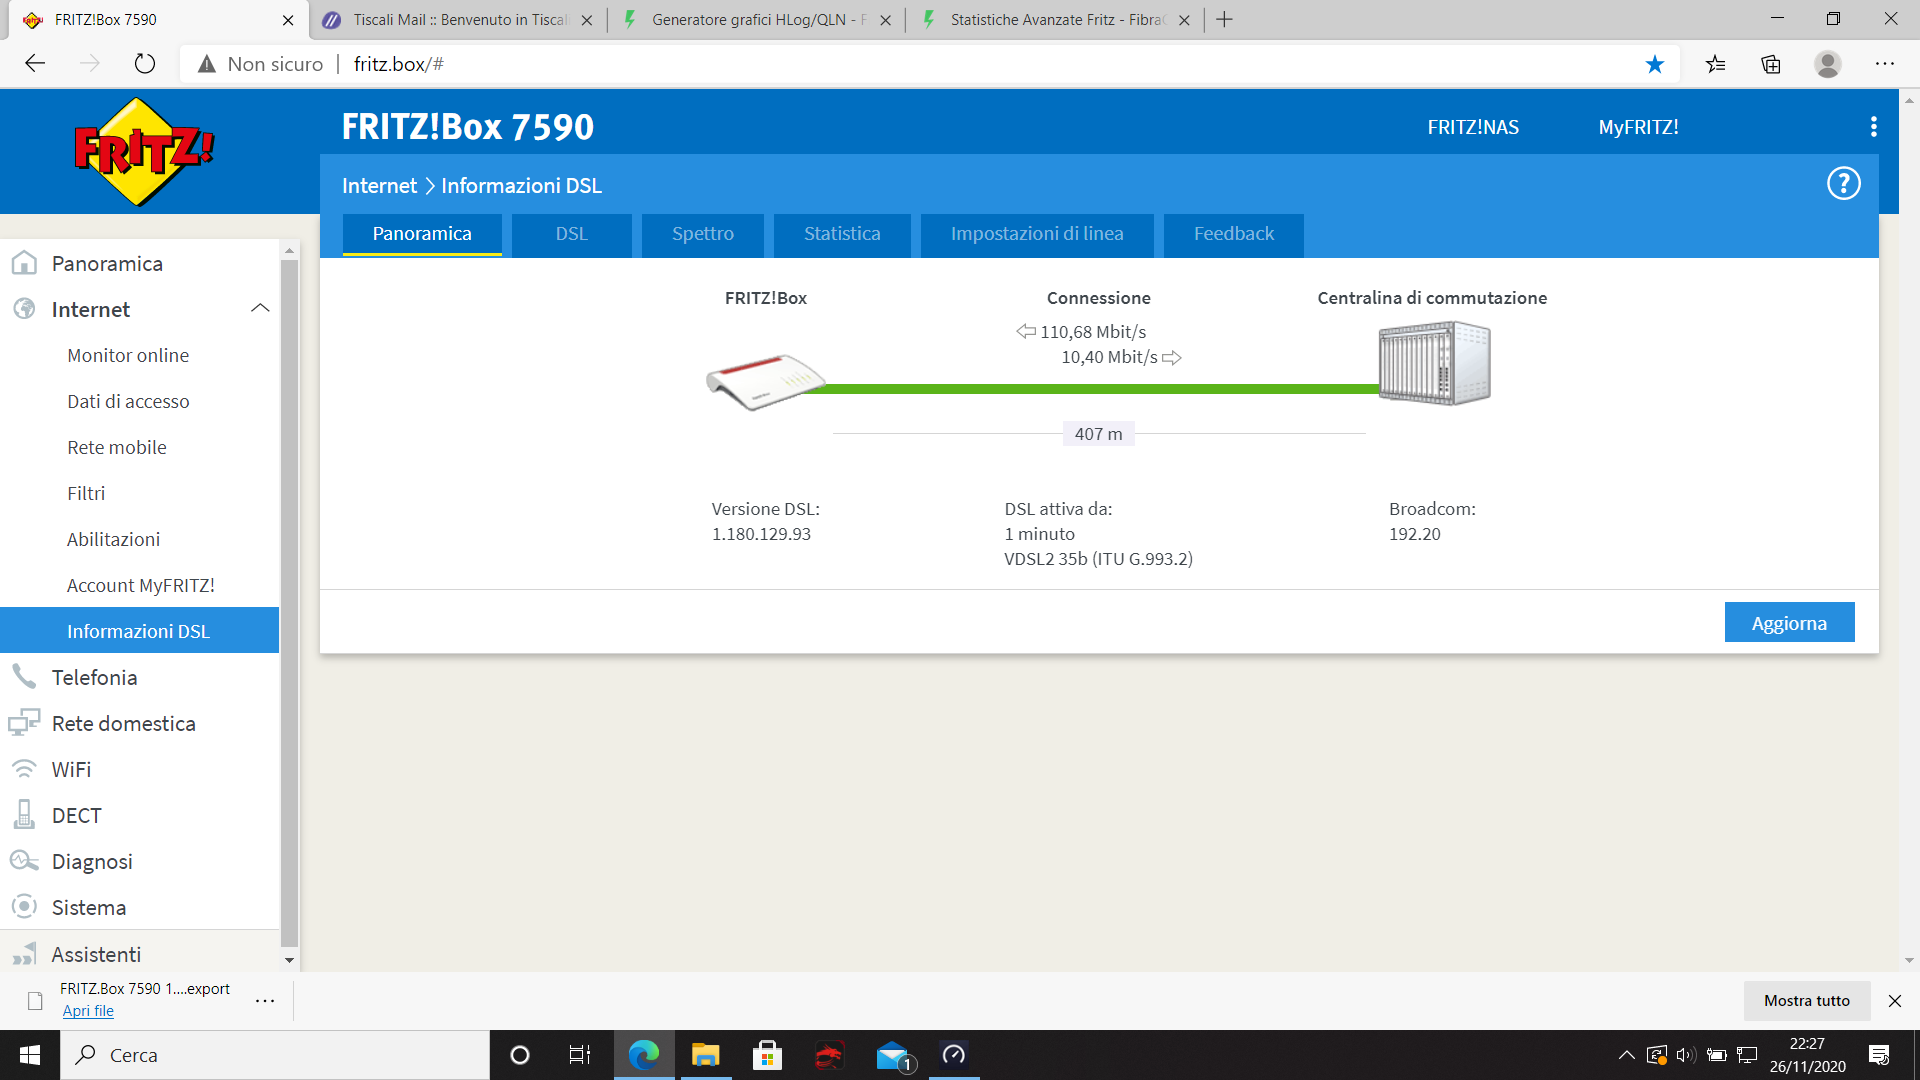Viewport: 1920px width, 1080px height.
Task: Open Edge settings ellipsis menu
Action: tap(1885, 64)
